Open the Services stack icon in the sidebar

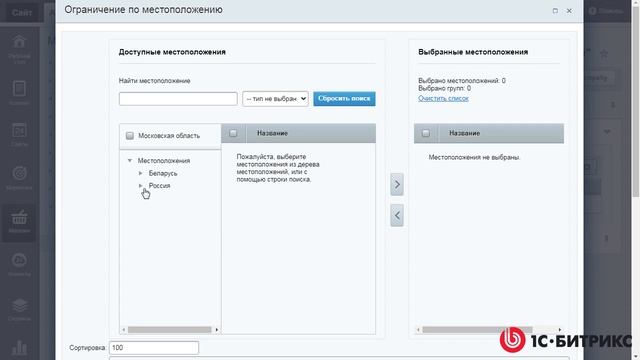(x=19, y=305)
